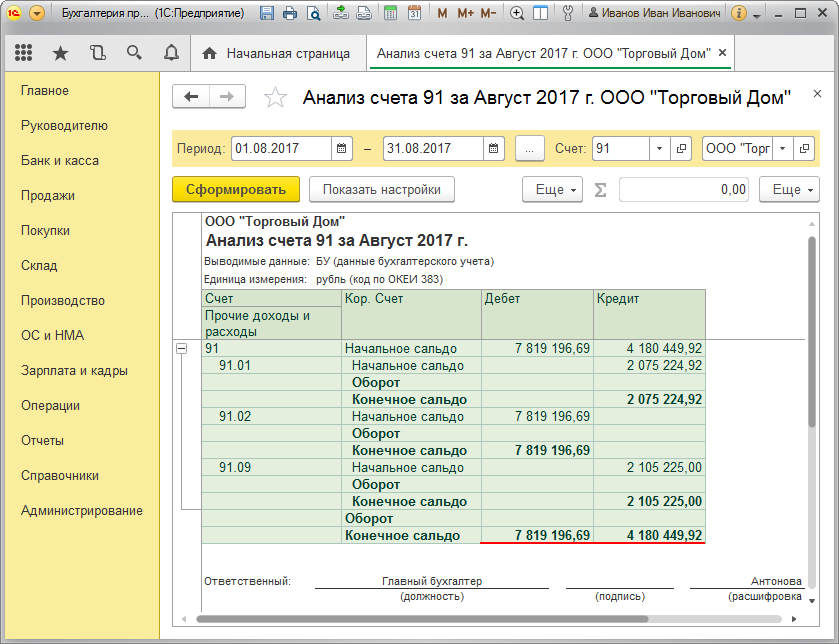The image size is (839, 644).
Task: Open the calculator icon
Action: 391,13
